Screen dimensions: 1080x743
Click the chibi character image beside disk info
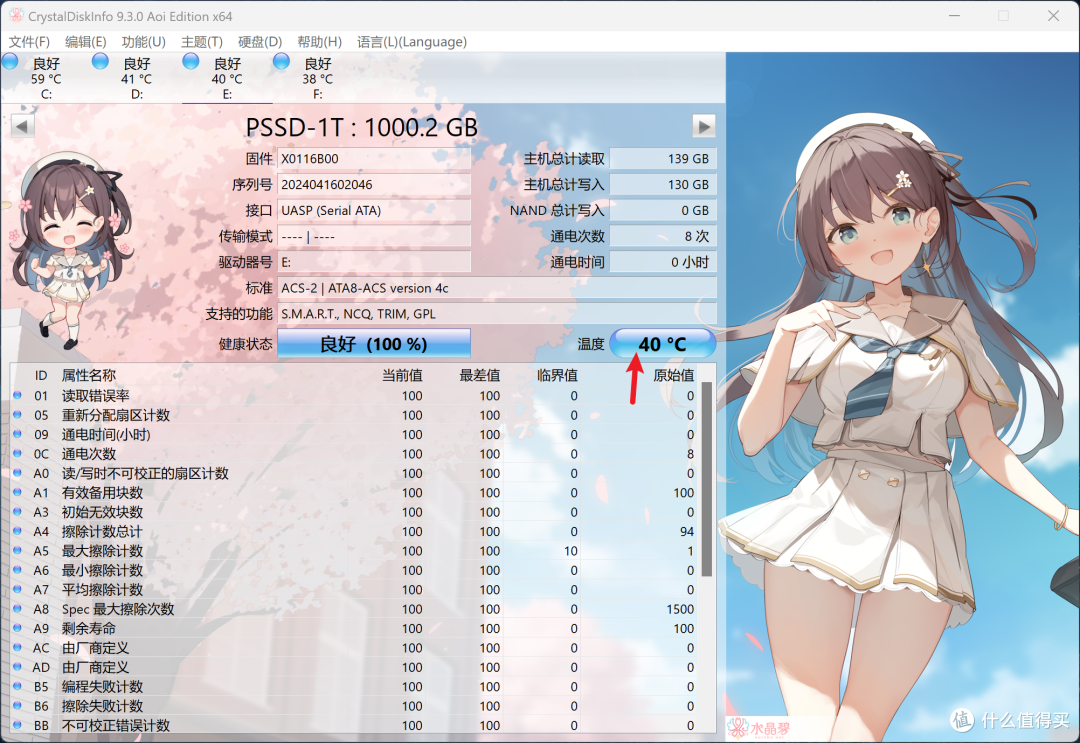point(72,249)
